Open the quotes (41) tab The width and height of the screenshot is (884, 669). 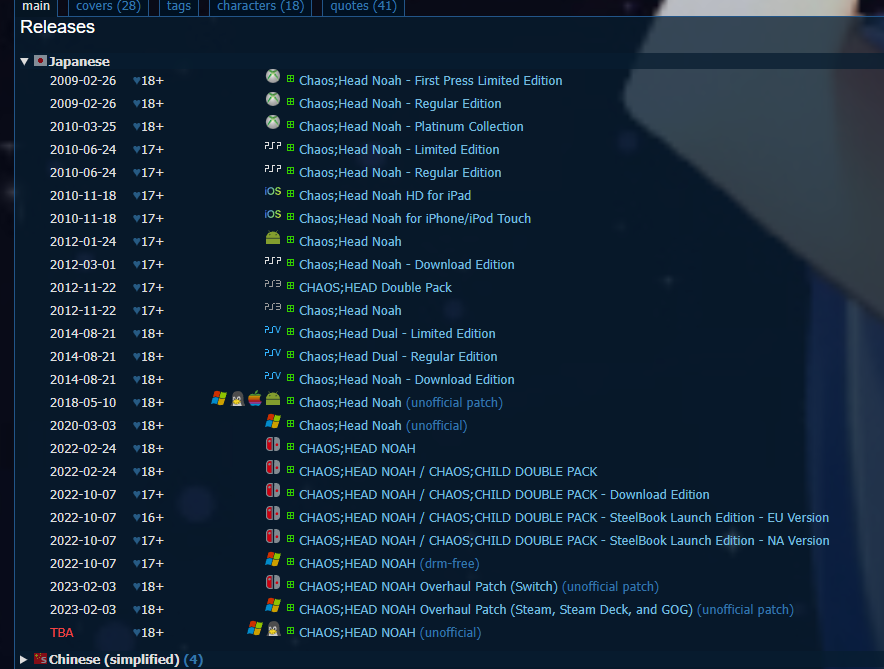(x=364, y=6)
